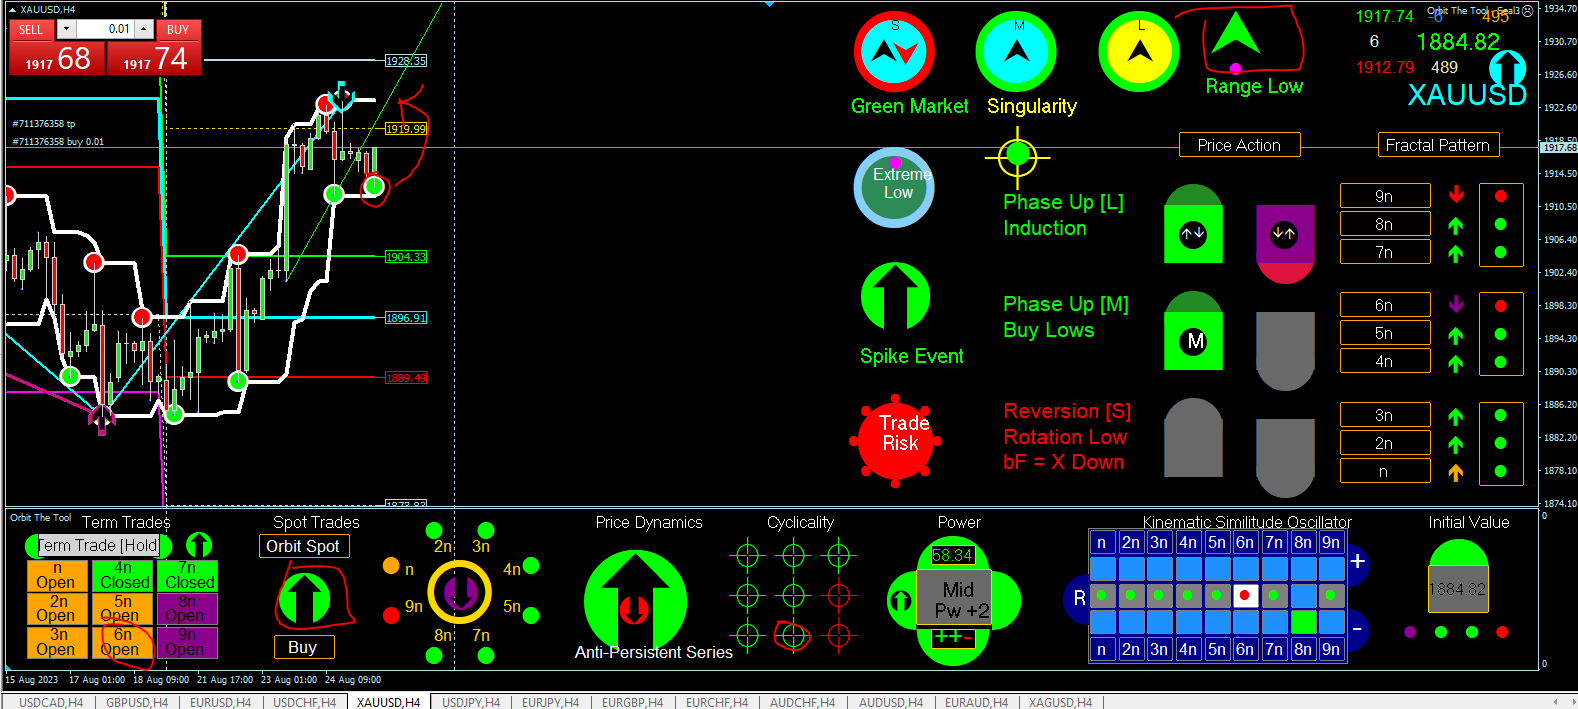Click the white cell with red dot in oscillator
1578x709 pixels.
pyautogui.click(x=1245, y=595)
